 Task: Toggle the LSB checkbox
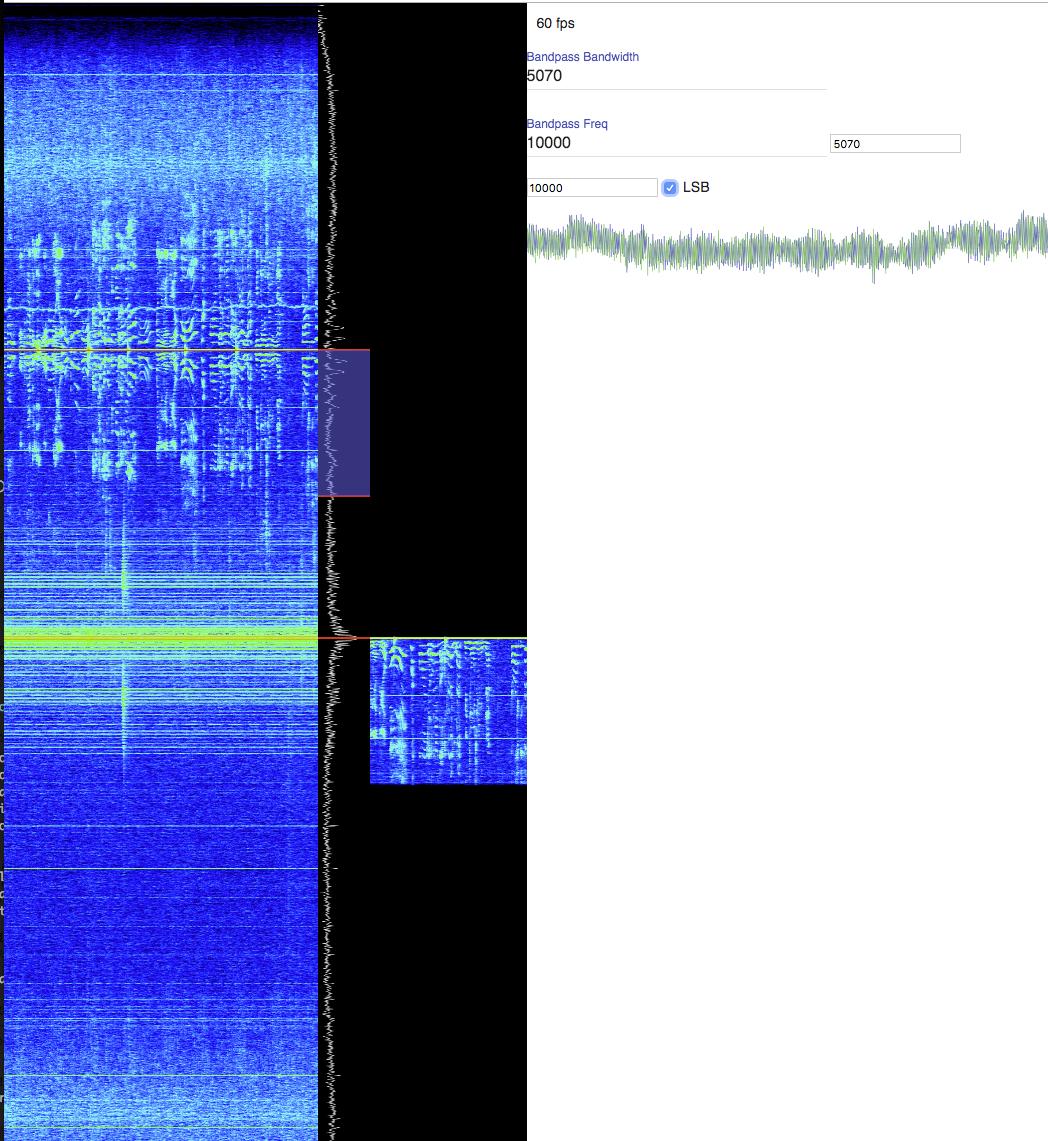tap(670, 188)
